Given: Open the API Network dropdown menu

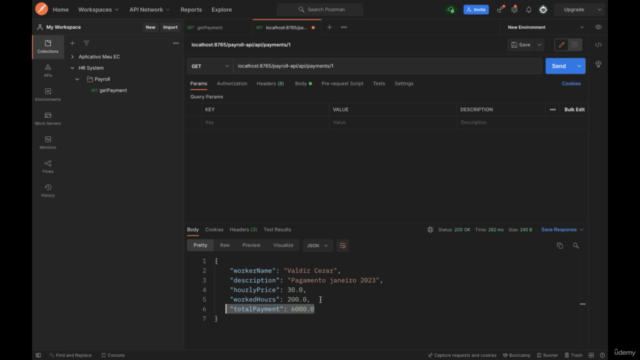Looking at the screenshot, I should click(149, 9).
